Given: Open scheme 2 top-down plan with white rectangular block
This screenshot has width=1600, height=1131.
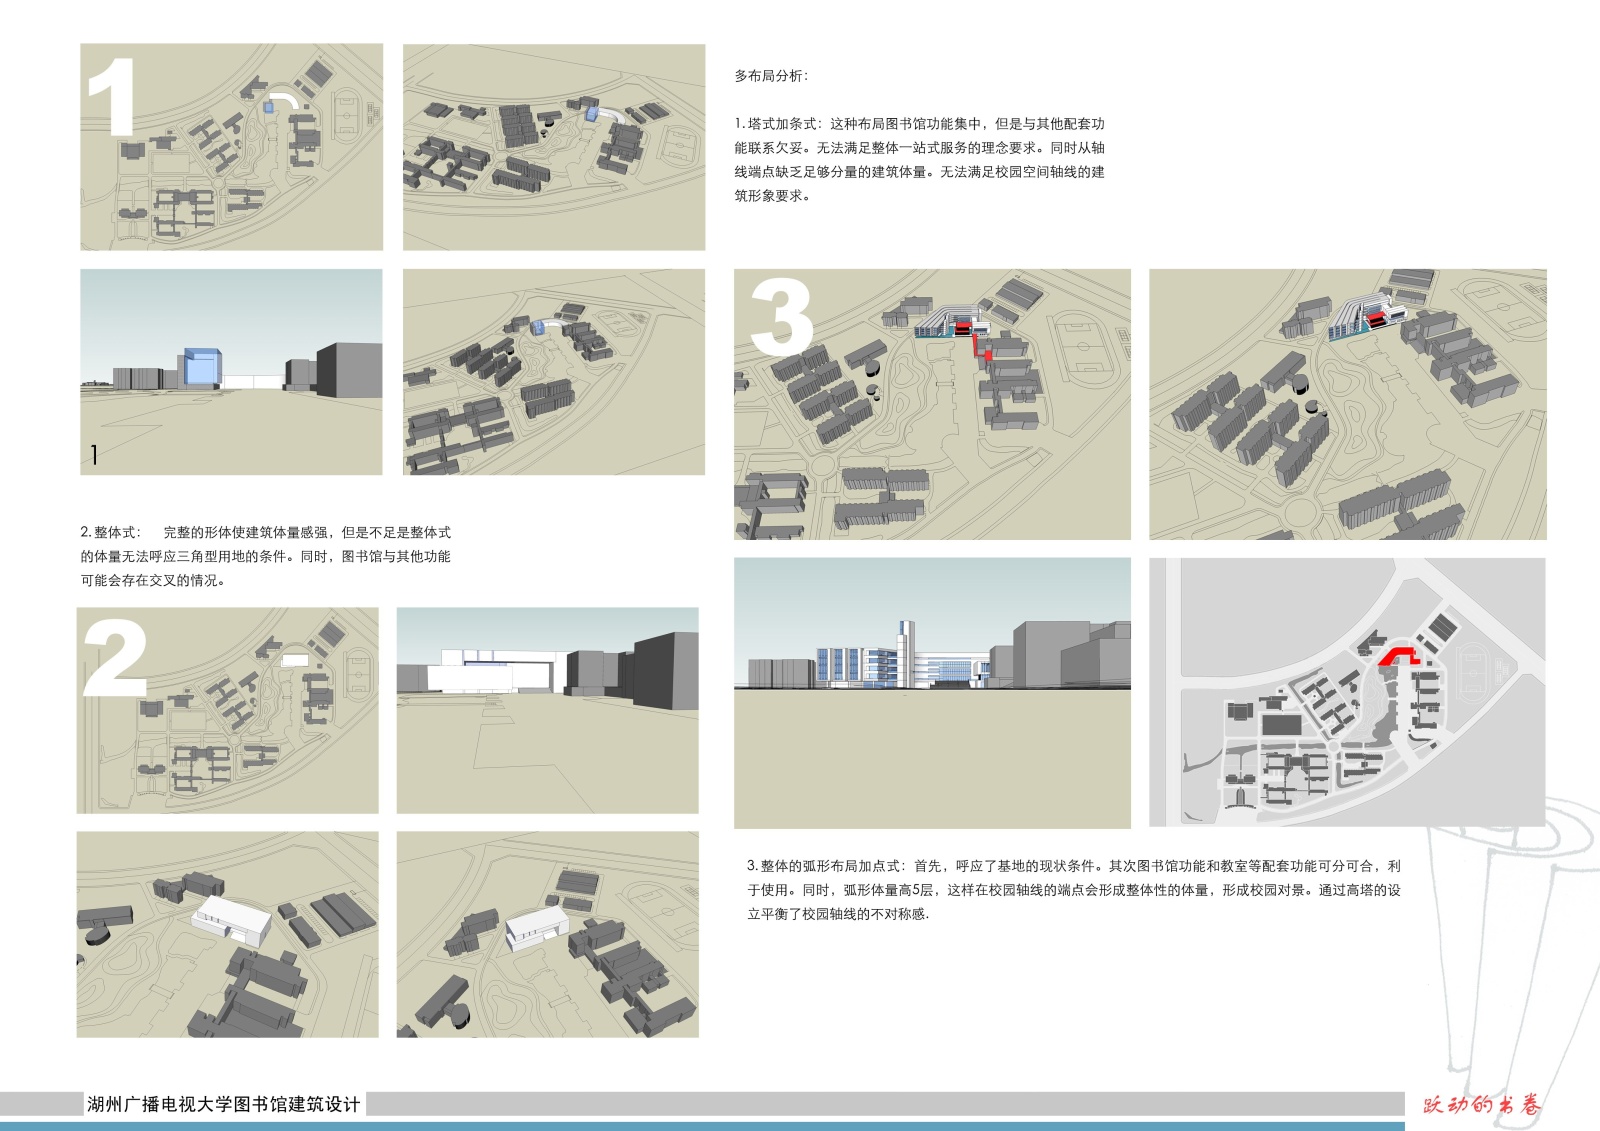Looking at the screenshot, I should [228, 710].
